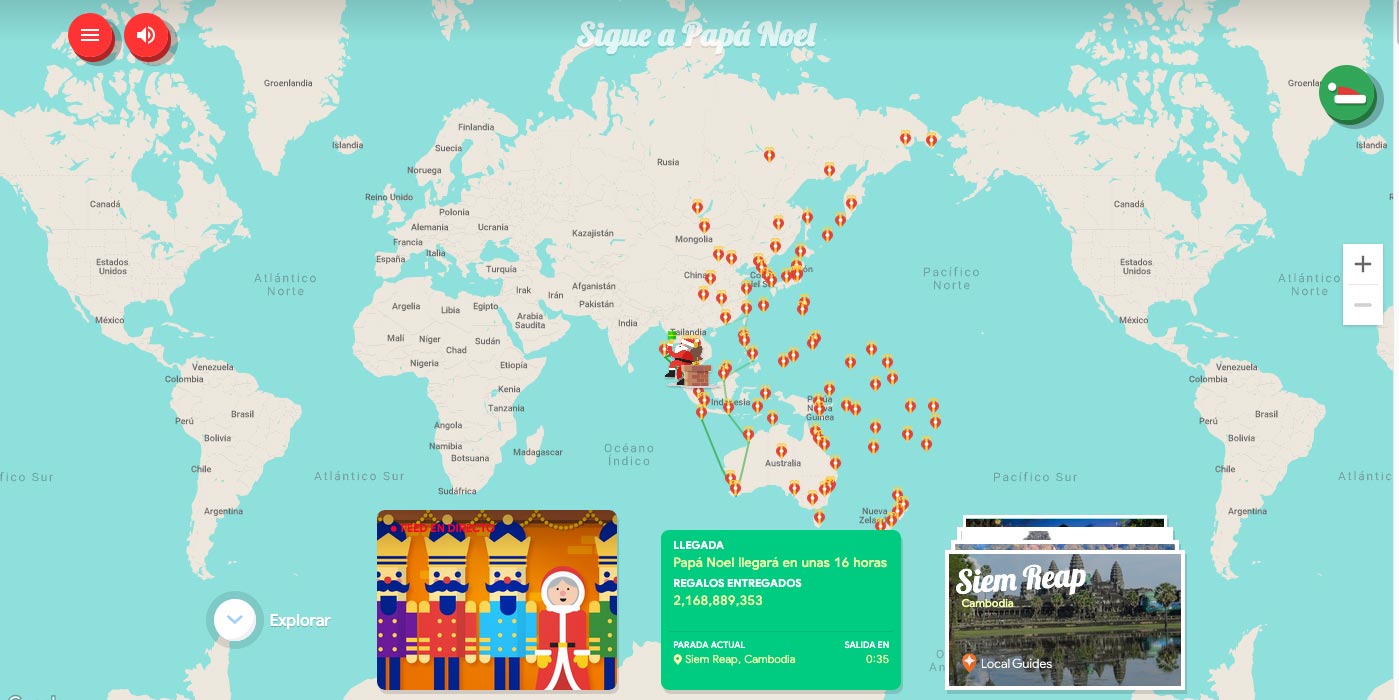Select the gift marker near New Zealand
This screenshot has width=1399, height=700.
(x=897, y=510)
